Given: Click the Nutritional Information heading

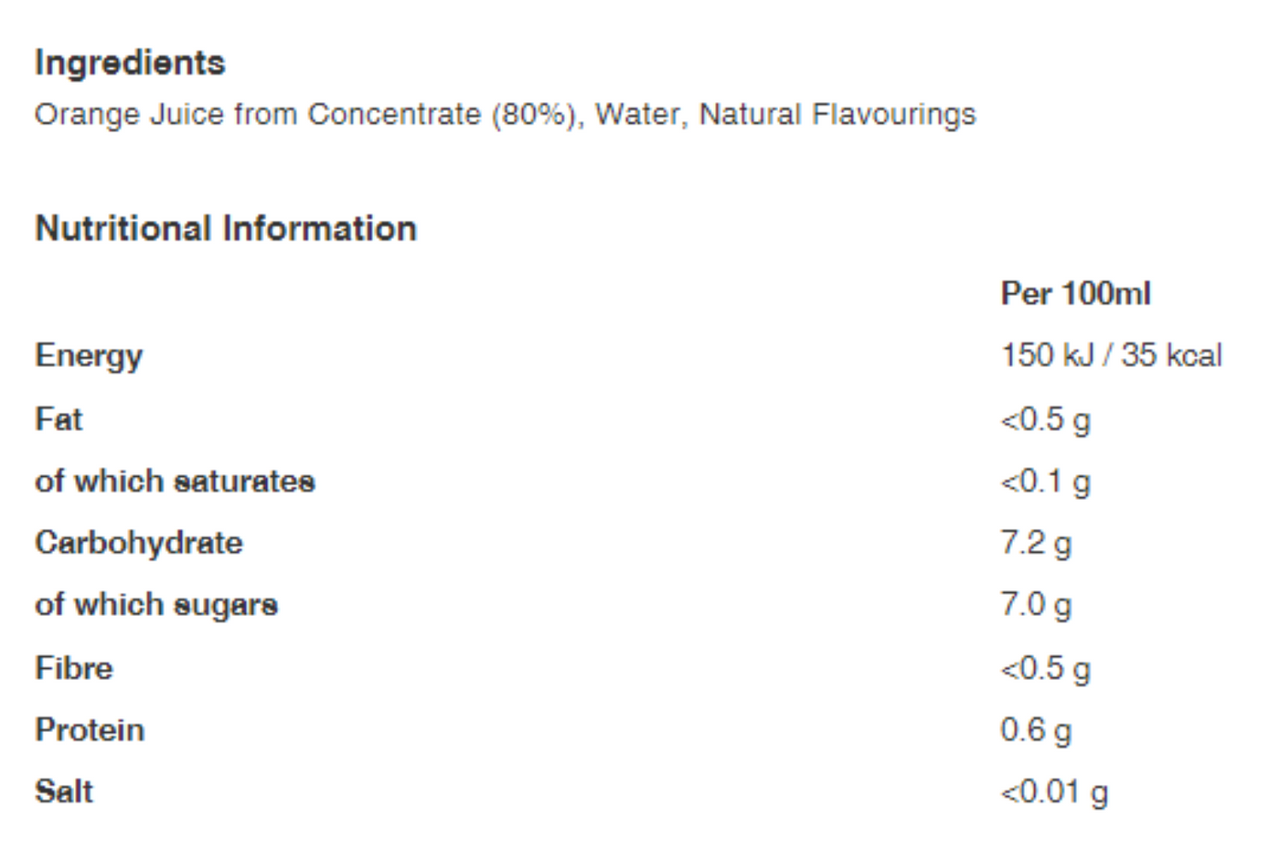Looking at the screenshot, I should tap(226, 229).
